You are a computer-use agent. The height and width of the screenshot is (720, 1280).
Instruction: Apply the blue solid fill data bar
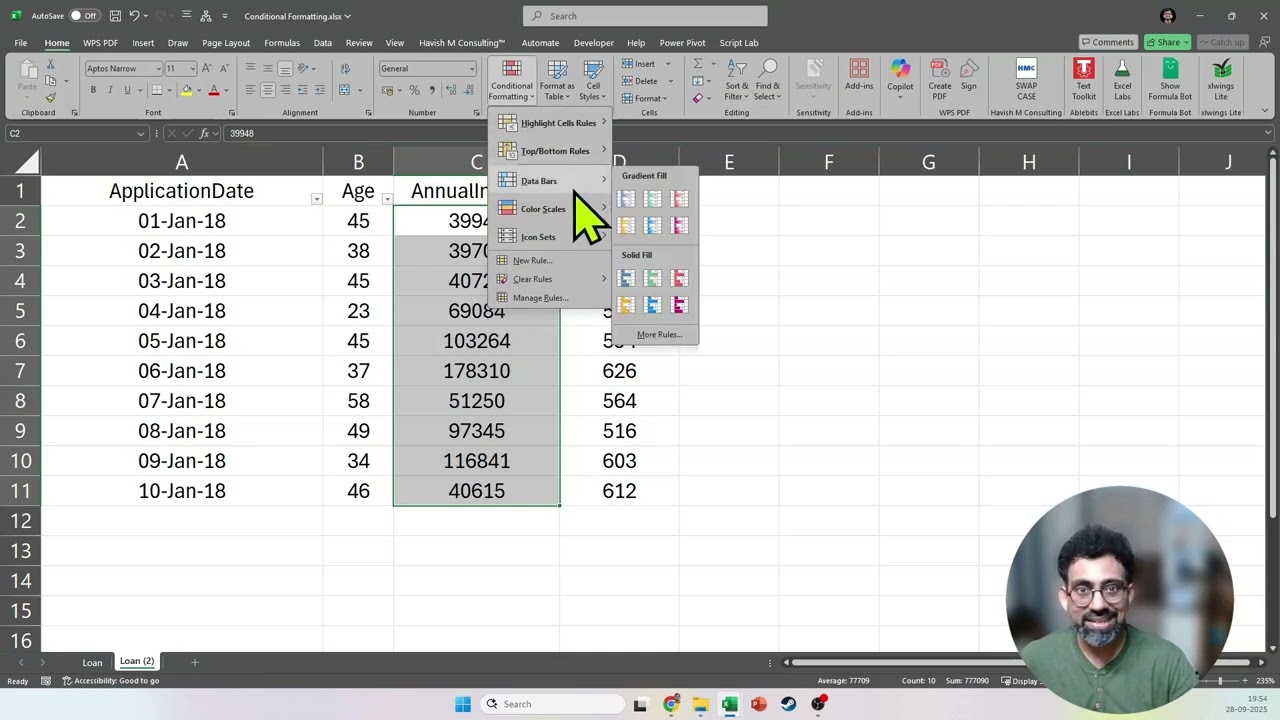pyautogui.click(x=626, y=278)
